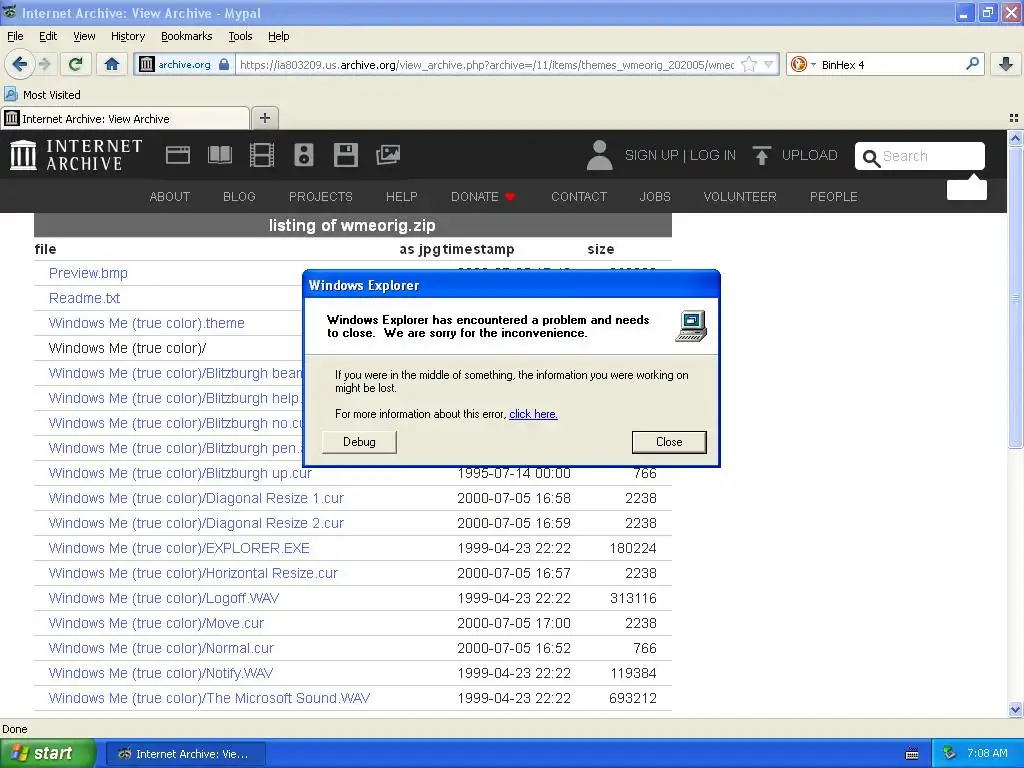Open the Software floppy disk icon

(x=345, y=155)
